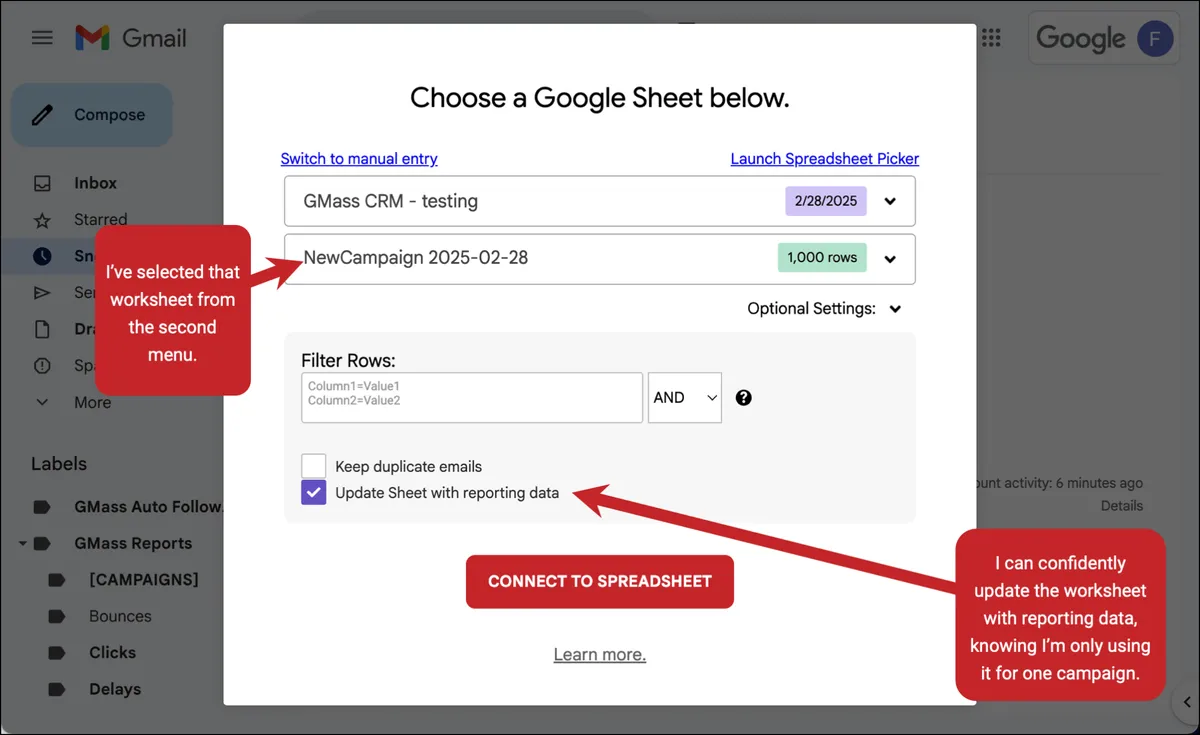Click the Compose pencil button
Image resolution: width=1200 pixels, height=735 pixels.
(x=92, y=115)
